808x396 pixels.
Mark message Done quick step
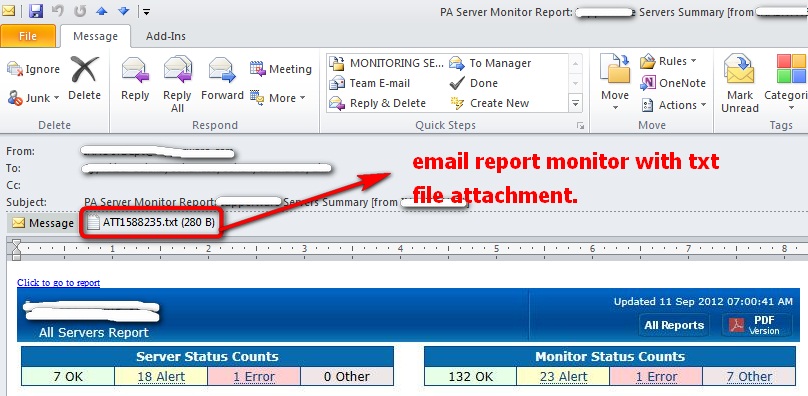474,83
